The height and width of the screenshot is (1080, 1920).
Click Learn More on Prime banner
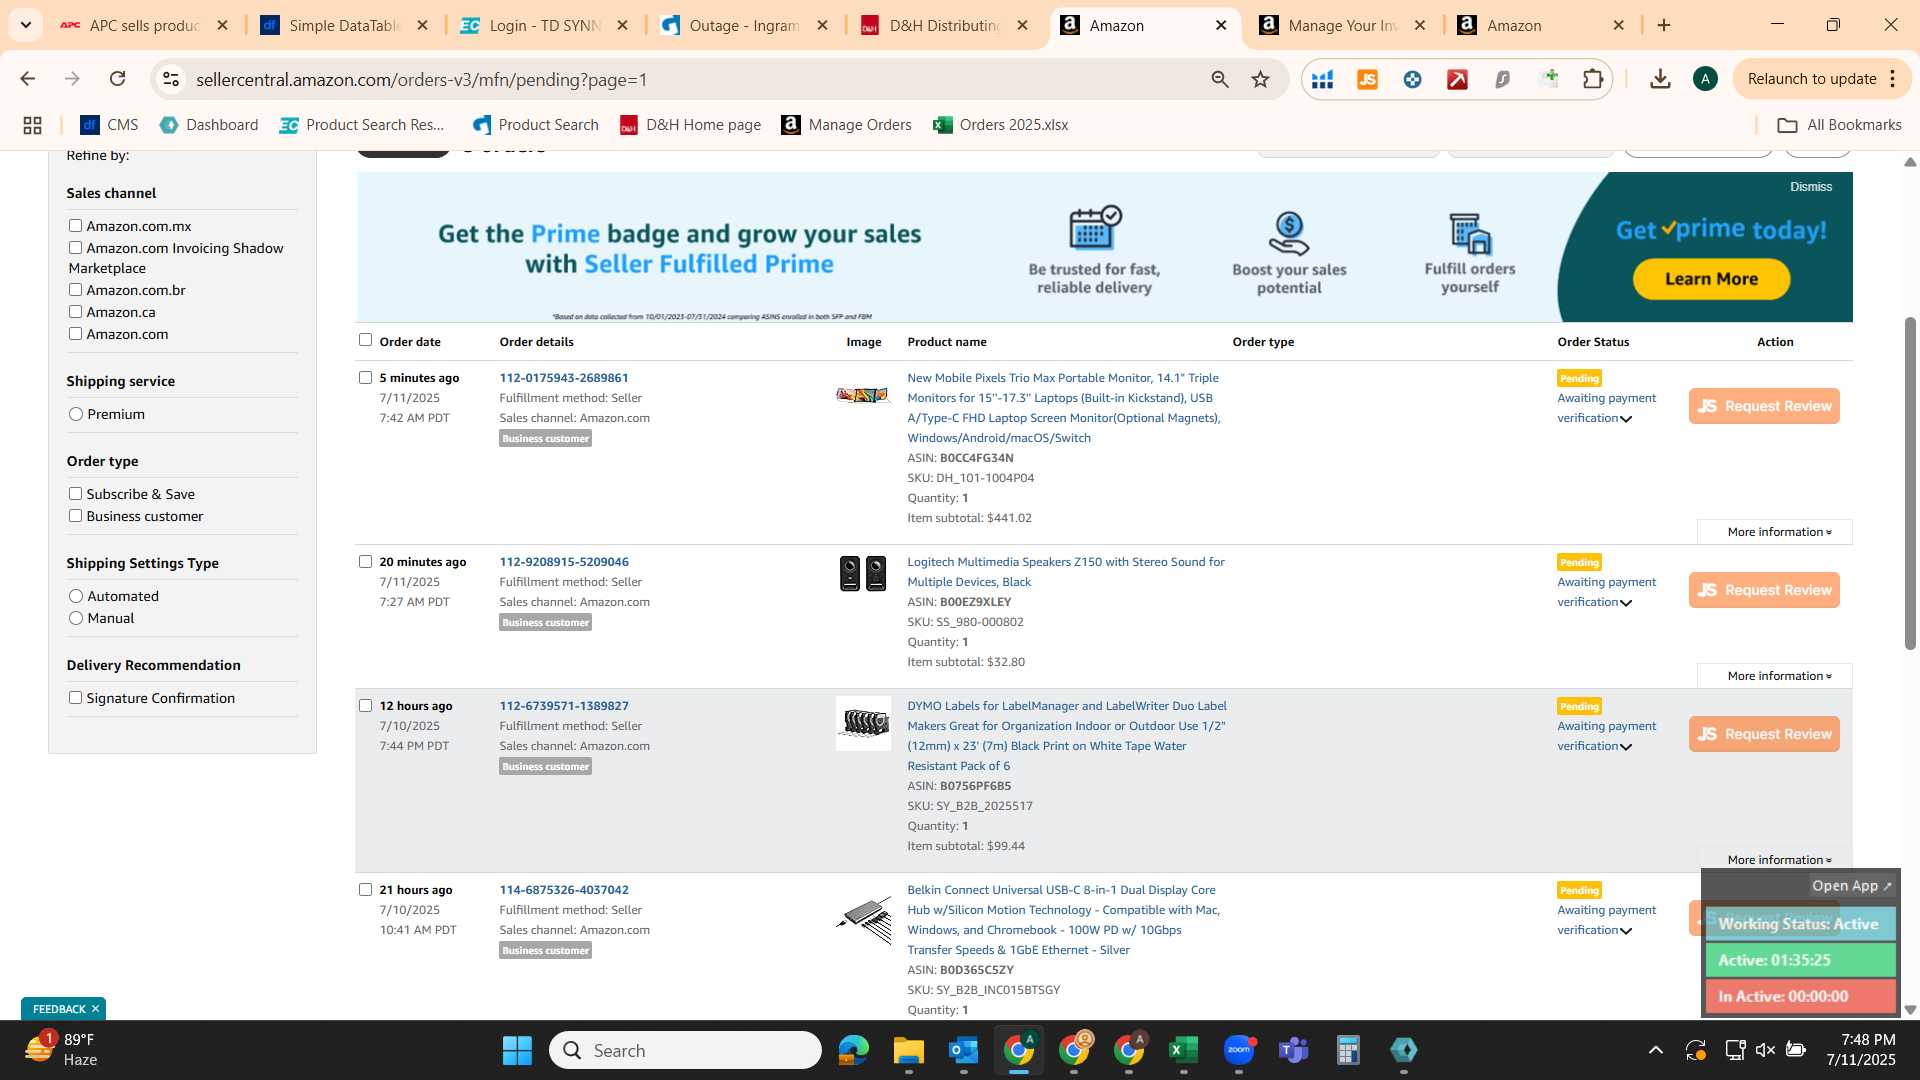pyautogui.click(x=1711, y=279)
